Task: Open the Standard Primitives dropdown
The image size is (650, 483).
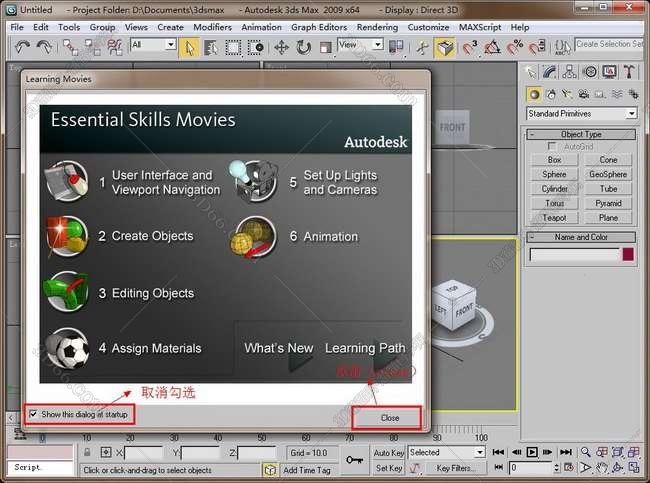Action: pos(581,114)
